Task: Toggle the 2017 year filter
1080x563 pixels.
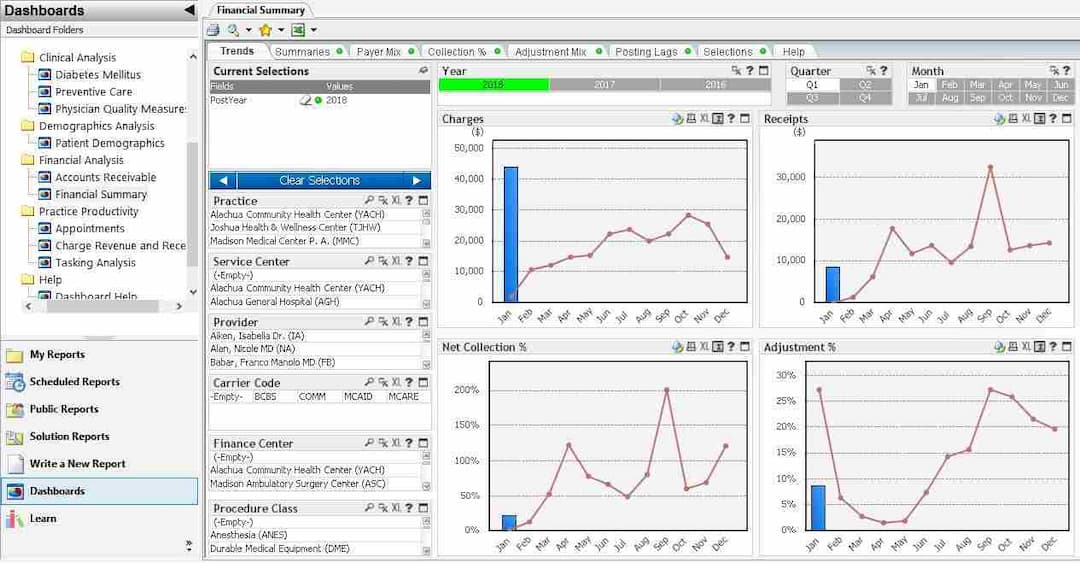Action: point(604,85)
